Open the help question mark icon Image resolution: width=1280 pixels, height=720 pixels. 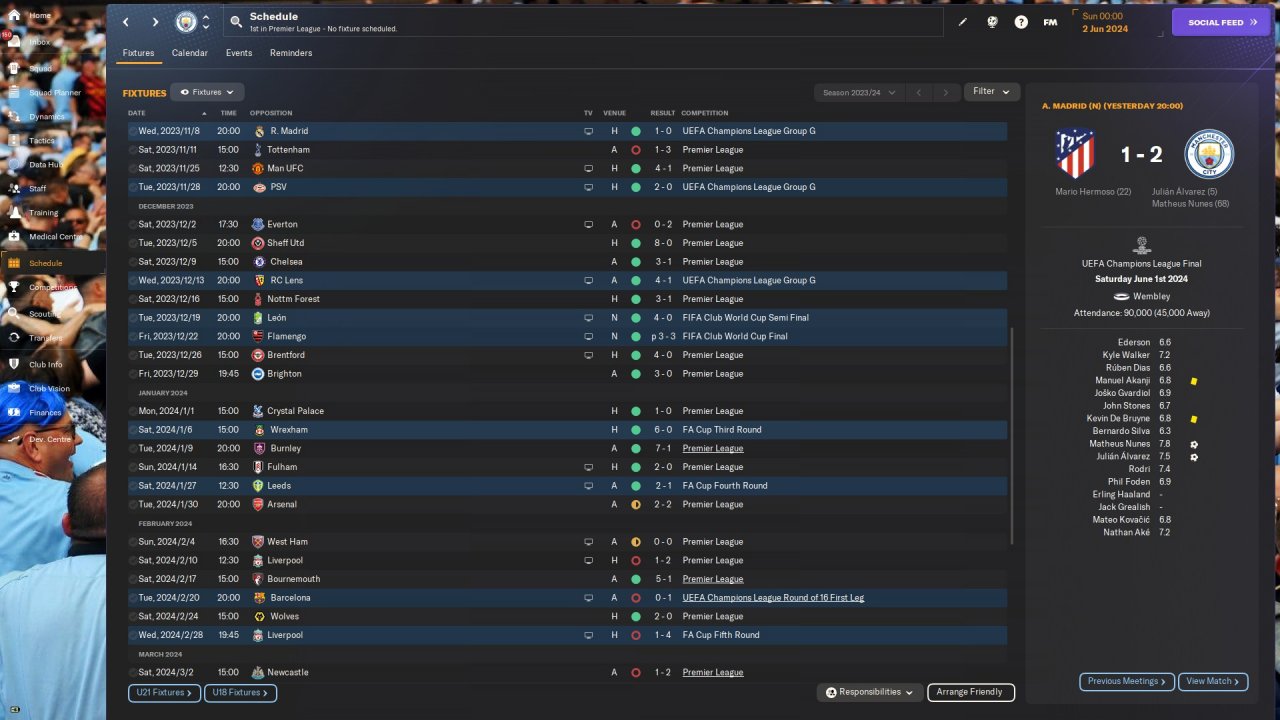[x=1021, y=22]
